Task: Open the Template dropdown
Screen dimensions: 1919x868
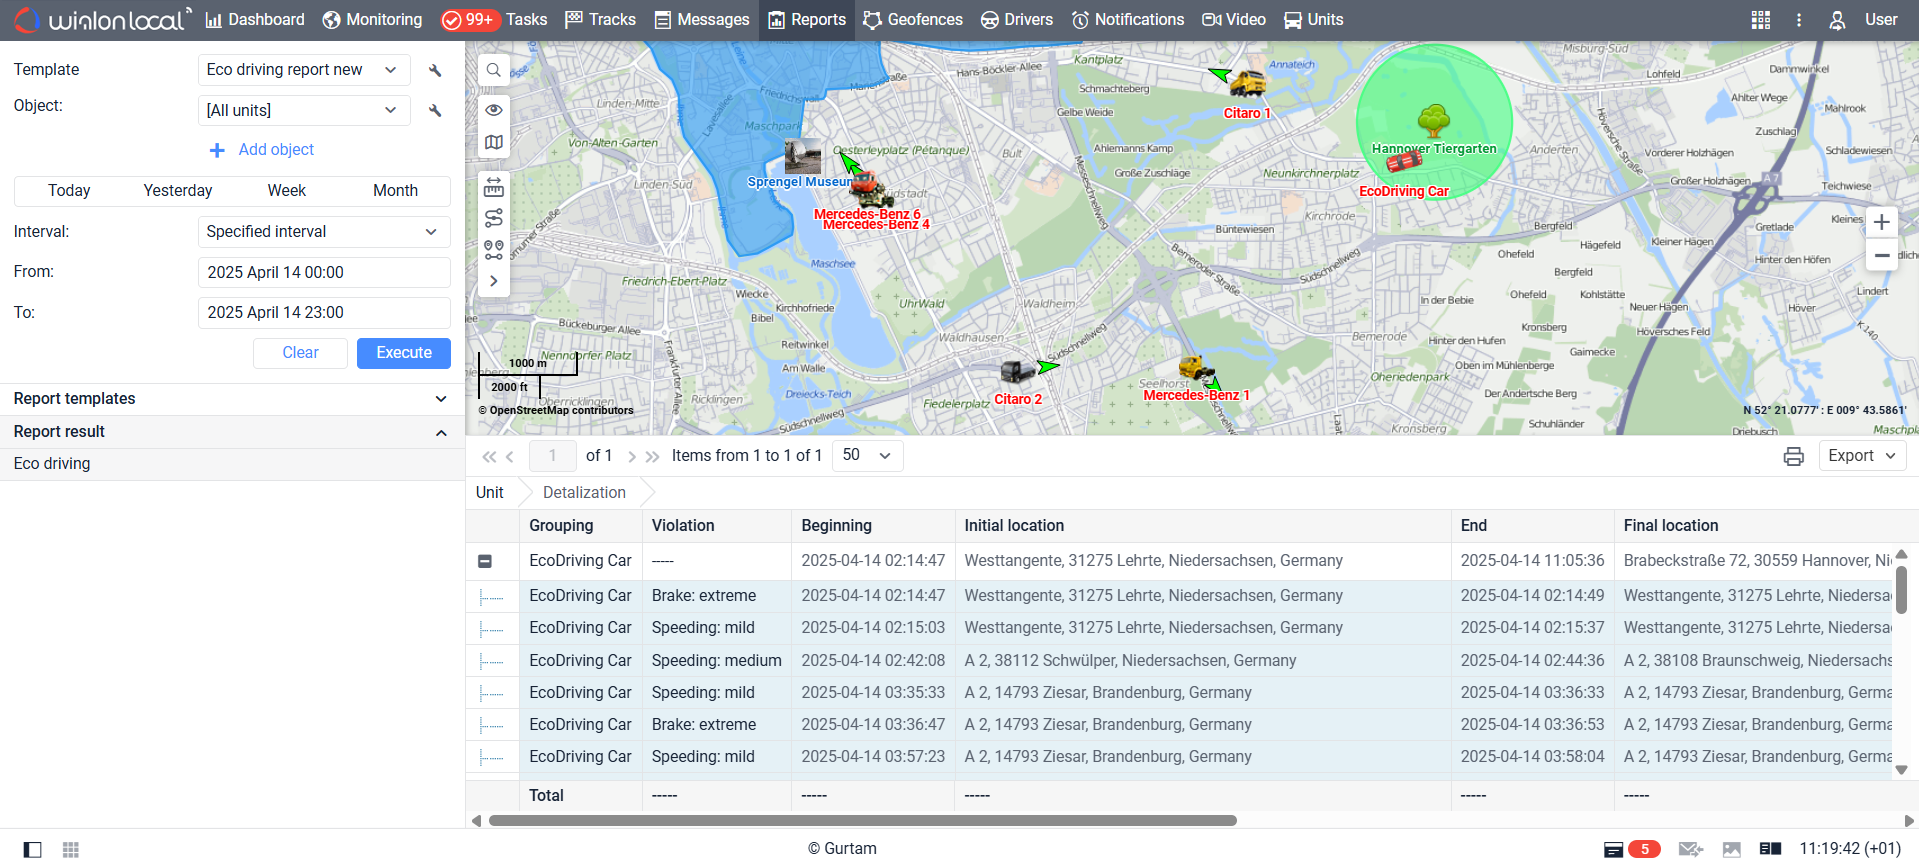Action: click(304, 70)
